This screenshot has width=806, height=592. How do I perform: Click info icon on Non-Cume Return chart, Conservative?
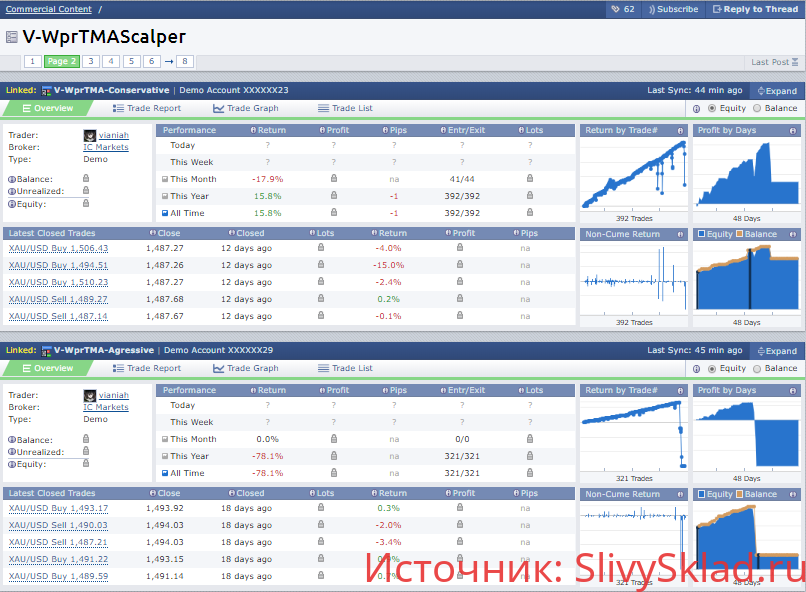tap(681, 235)
